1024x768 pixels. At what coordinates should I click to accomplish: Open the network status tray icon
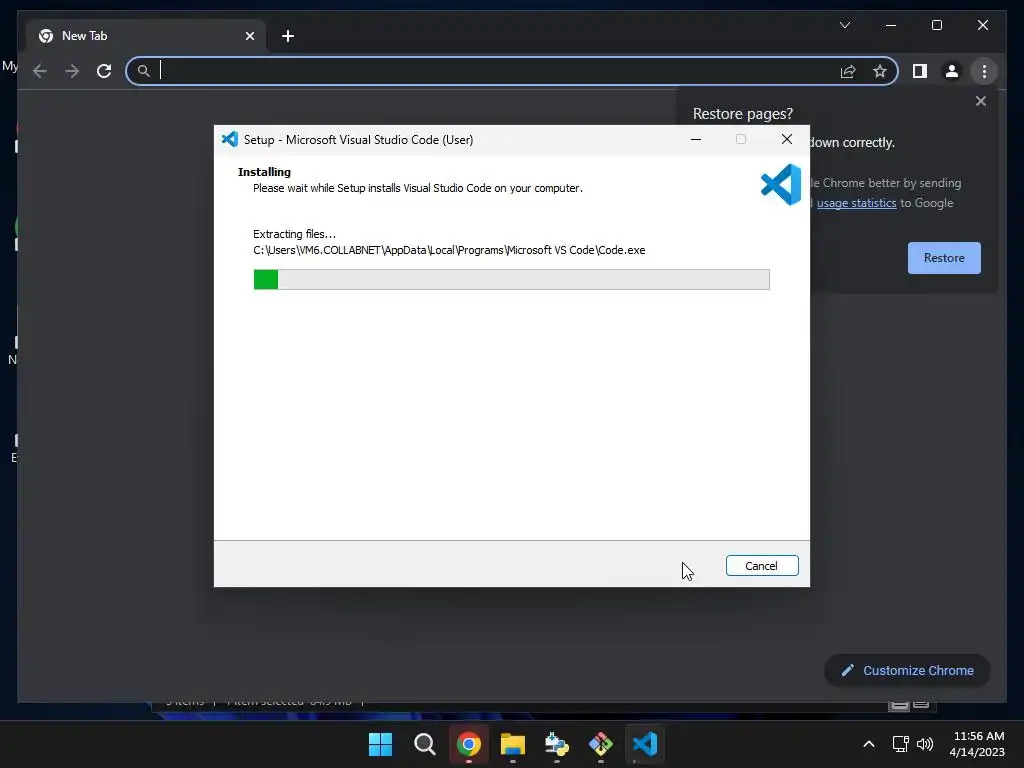(x=901, y=744)
